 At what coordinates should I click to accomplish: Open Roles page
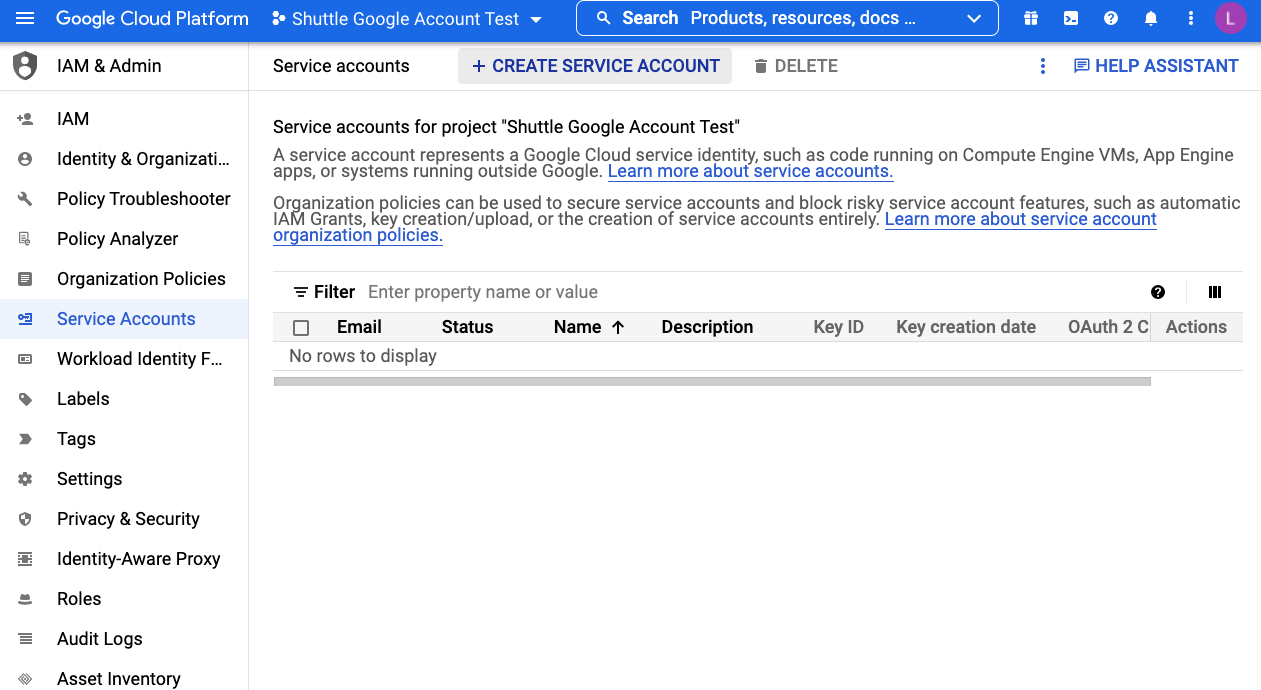pyautogui.click(x=79, y=599)
